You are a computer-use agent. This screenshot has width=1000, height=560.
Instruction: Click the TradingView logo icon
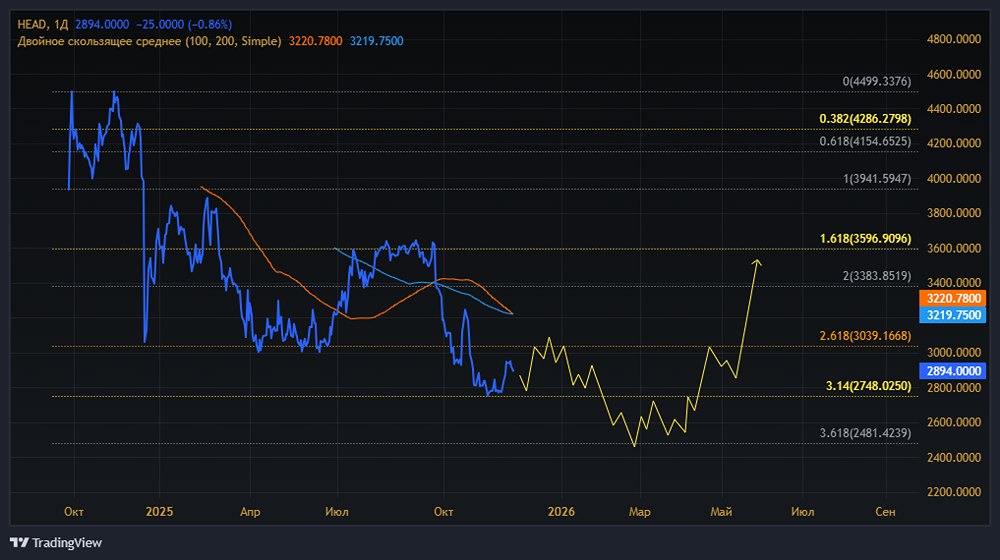20,542
